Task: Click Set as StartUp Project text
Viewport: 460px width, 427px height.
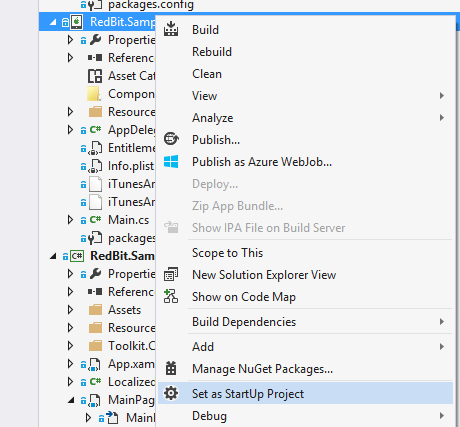Action: pos(248,394)
